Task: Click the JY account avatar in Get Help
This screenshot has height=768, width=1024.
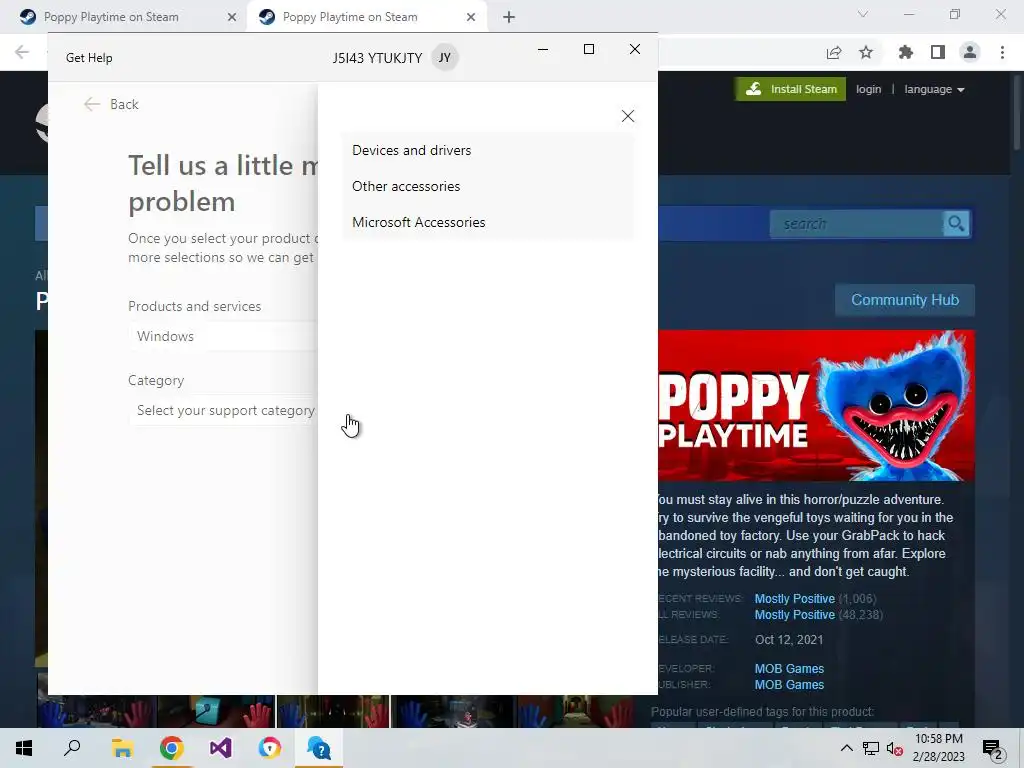Action: tap(445, 57)
